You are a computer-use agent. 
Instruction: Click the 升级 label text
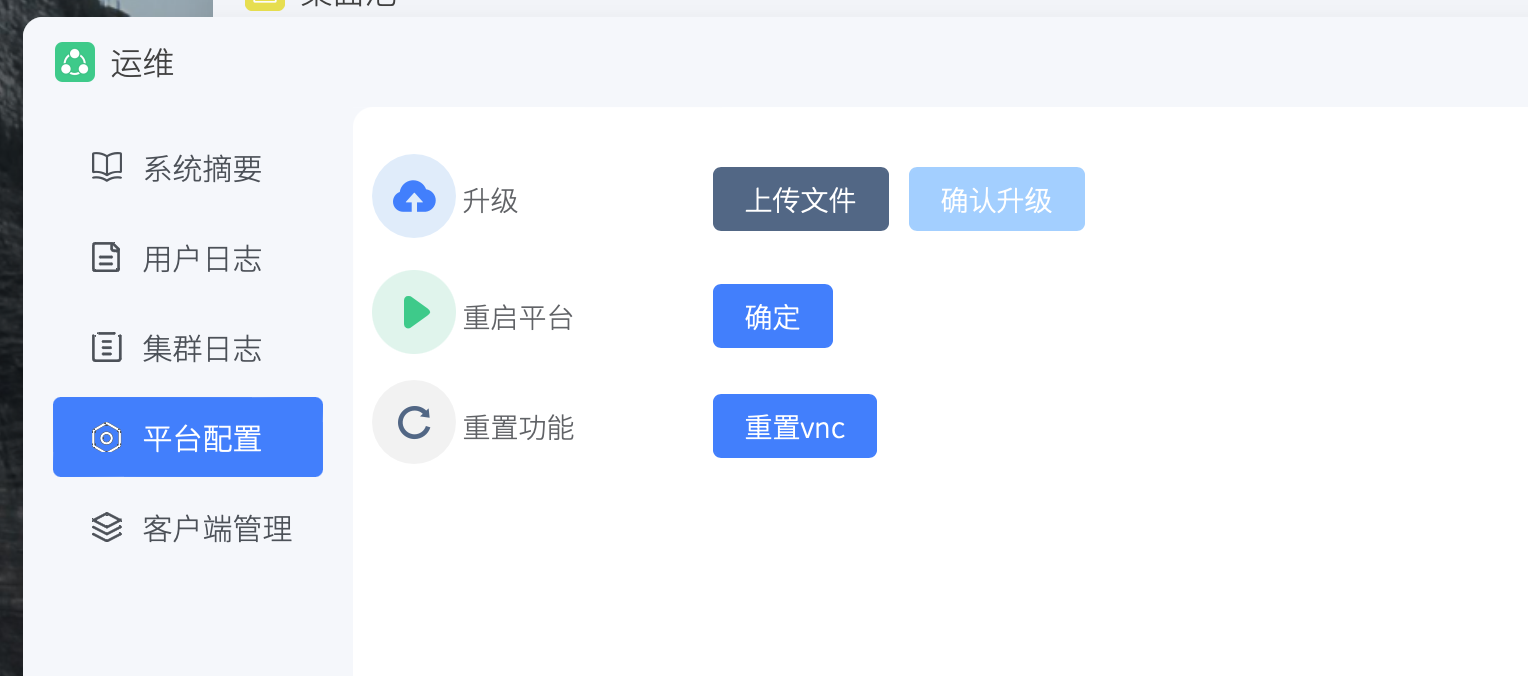point(490,200)
